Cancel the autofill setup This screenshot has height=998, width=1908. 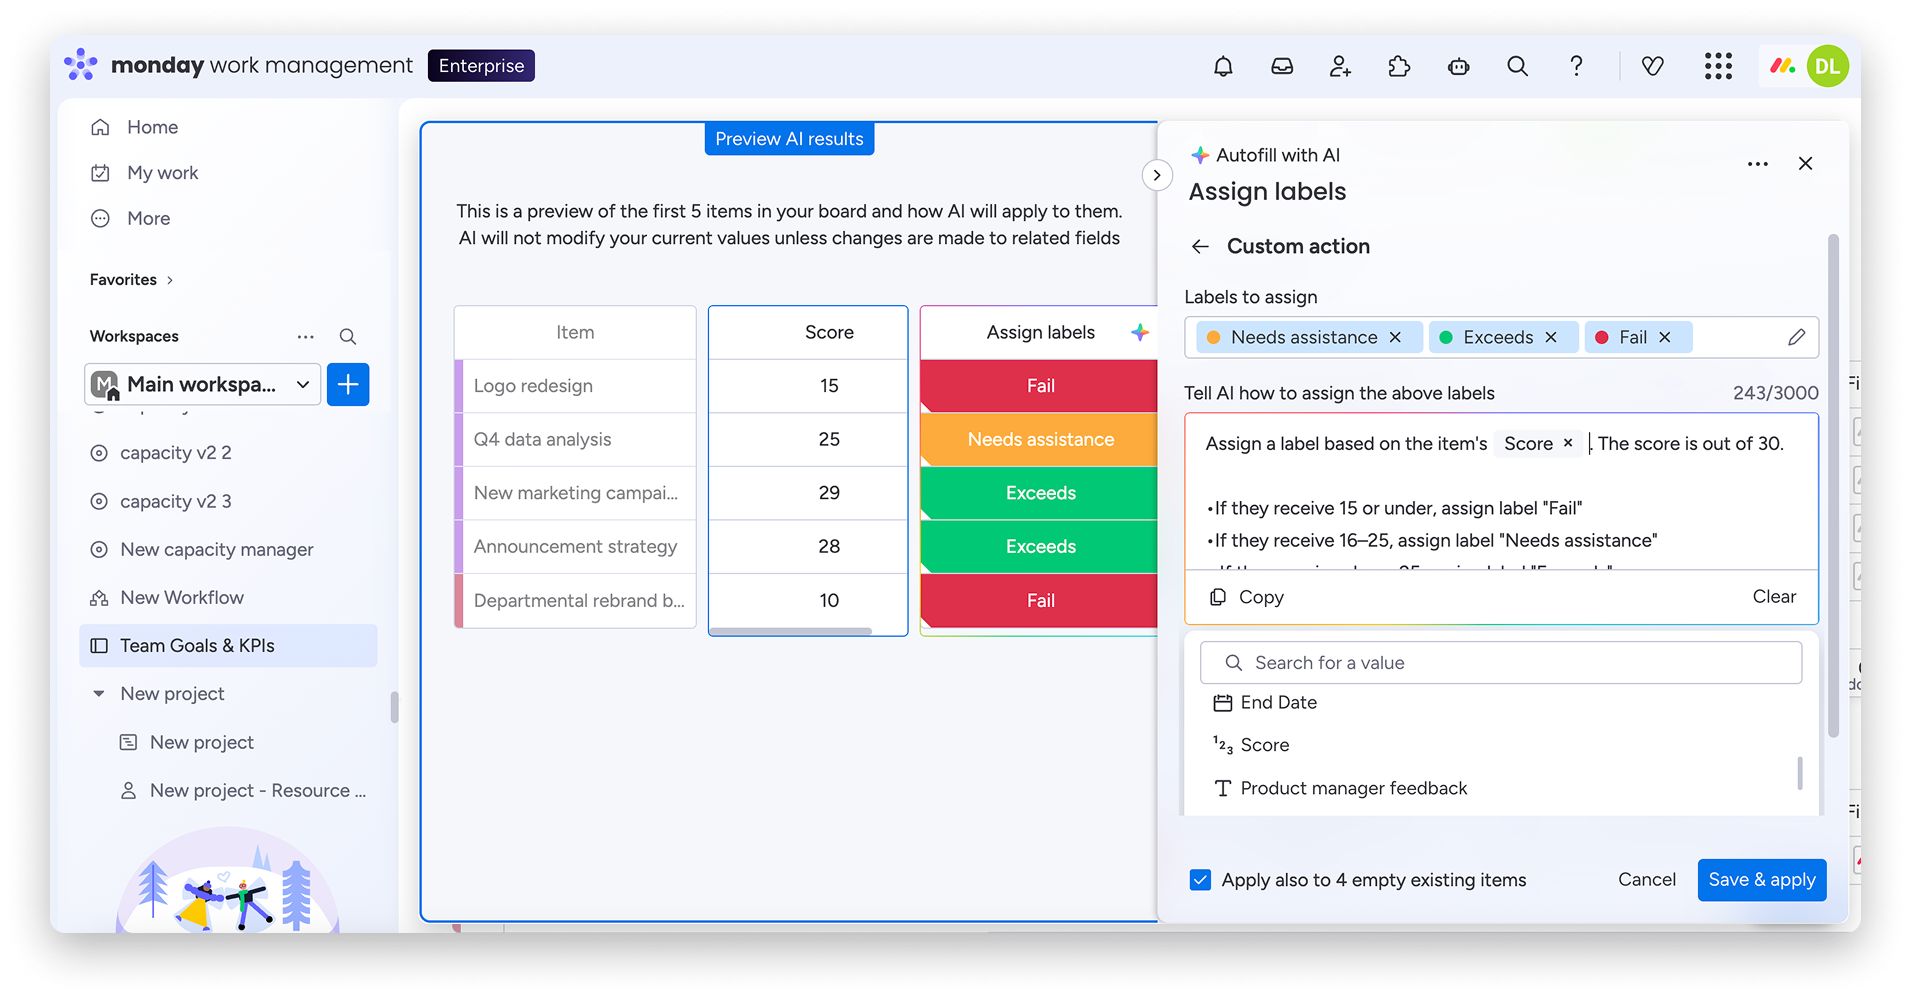(1647, 879)
